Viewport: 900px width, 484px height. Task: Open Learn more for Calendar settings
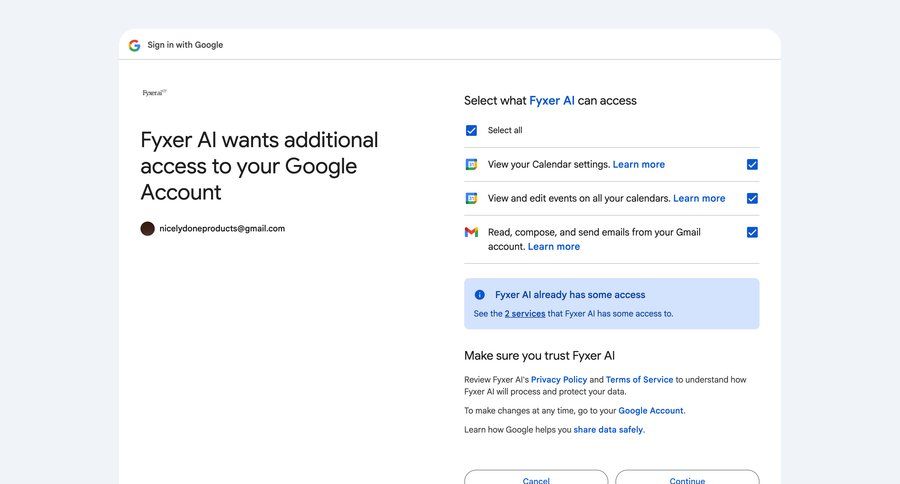pyautogui.click(x=638, y=165)
